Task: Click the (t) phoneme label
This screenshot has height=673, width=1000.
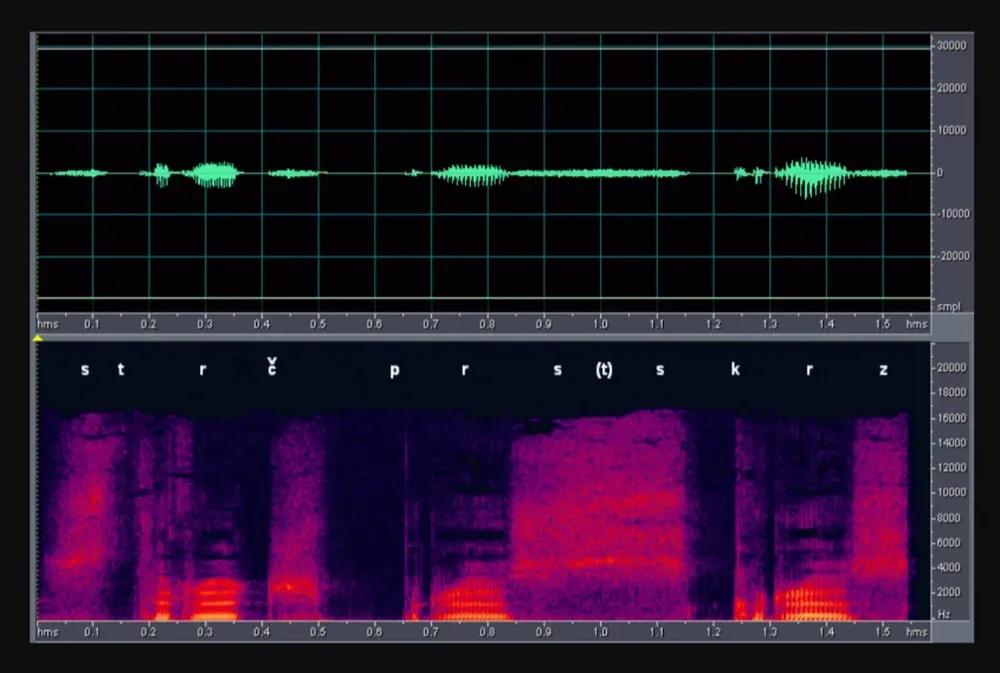Action: 603,369
